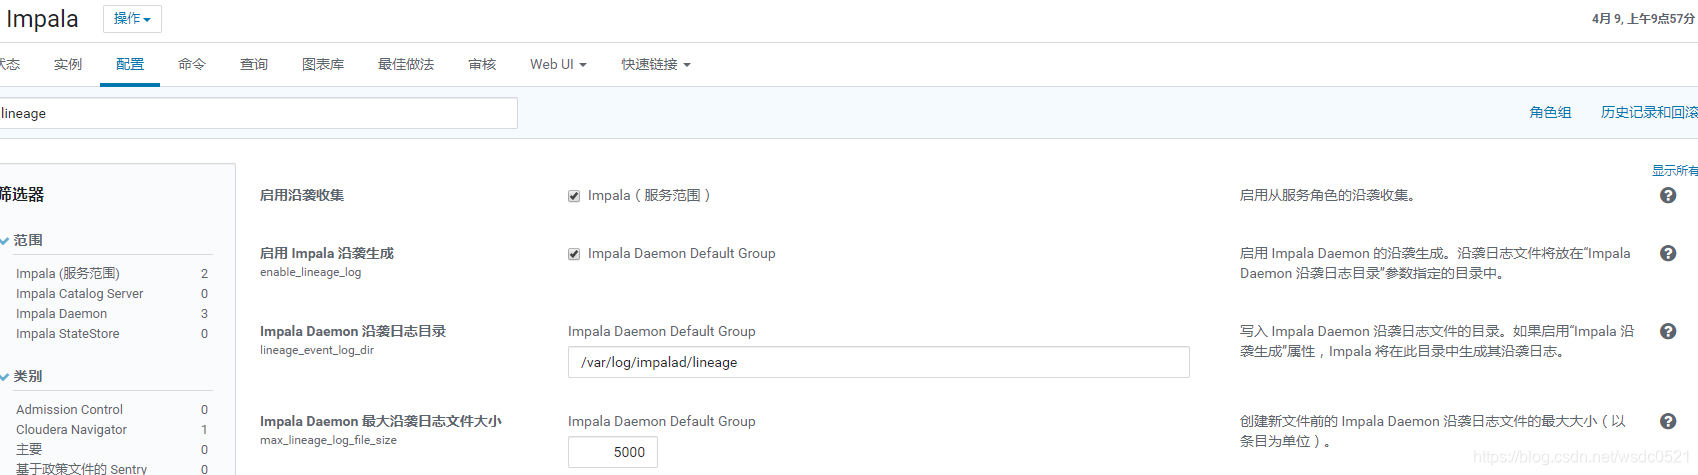Filter by Admission Control category
The image size is (1698, 475).
coord(70,409)
